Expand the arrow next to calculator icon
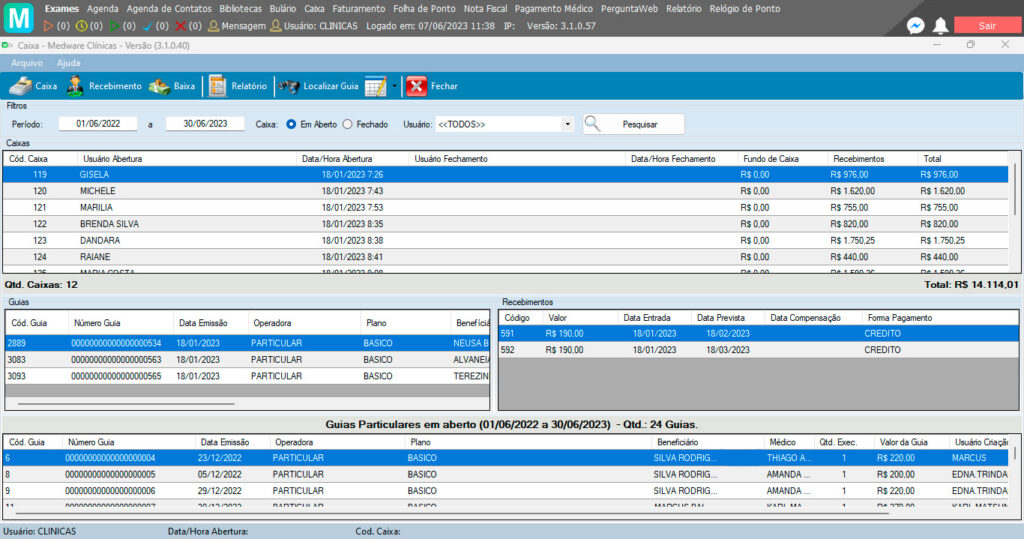Screen dimensions: 1024x539 coord(394,86)
